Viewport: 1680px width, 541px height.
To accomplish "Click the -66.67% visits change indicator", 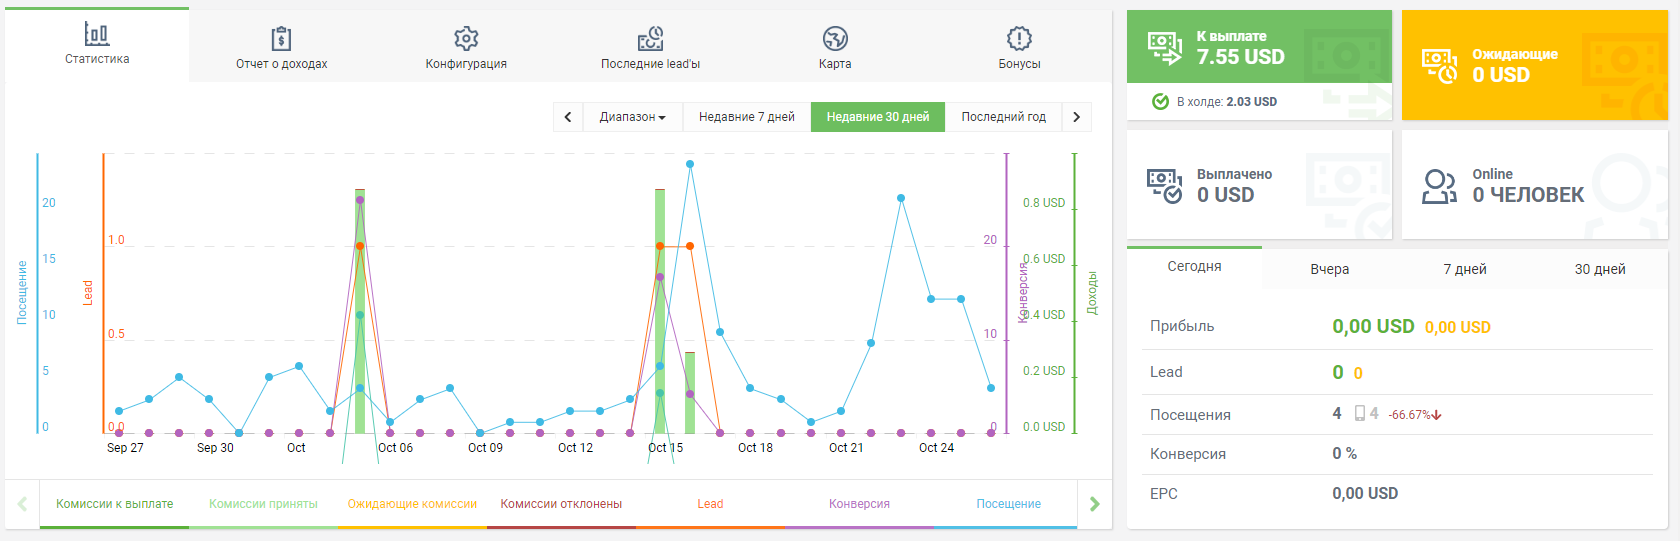I will pos(1414,415).
